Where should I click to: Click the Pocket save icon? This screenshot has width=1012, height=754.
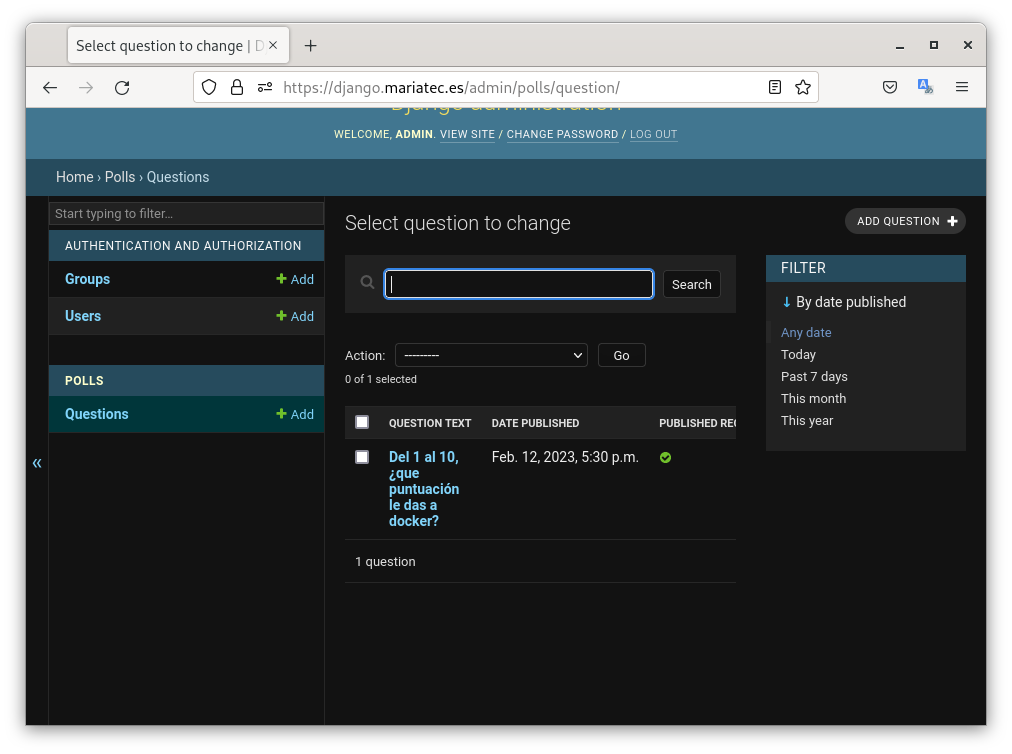[x=889, y=88]
